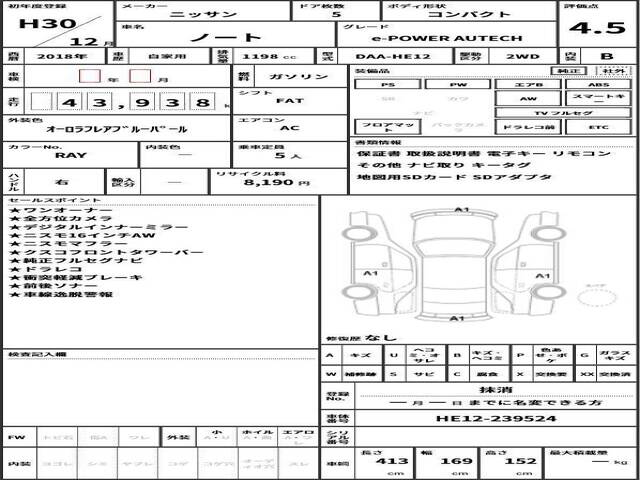Click sales point ★全方位カメラ
The width and height of the screenshot is (640, 480).
[x=61, y=218]
